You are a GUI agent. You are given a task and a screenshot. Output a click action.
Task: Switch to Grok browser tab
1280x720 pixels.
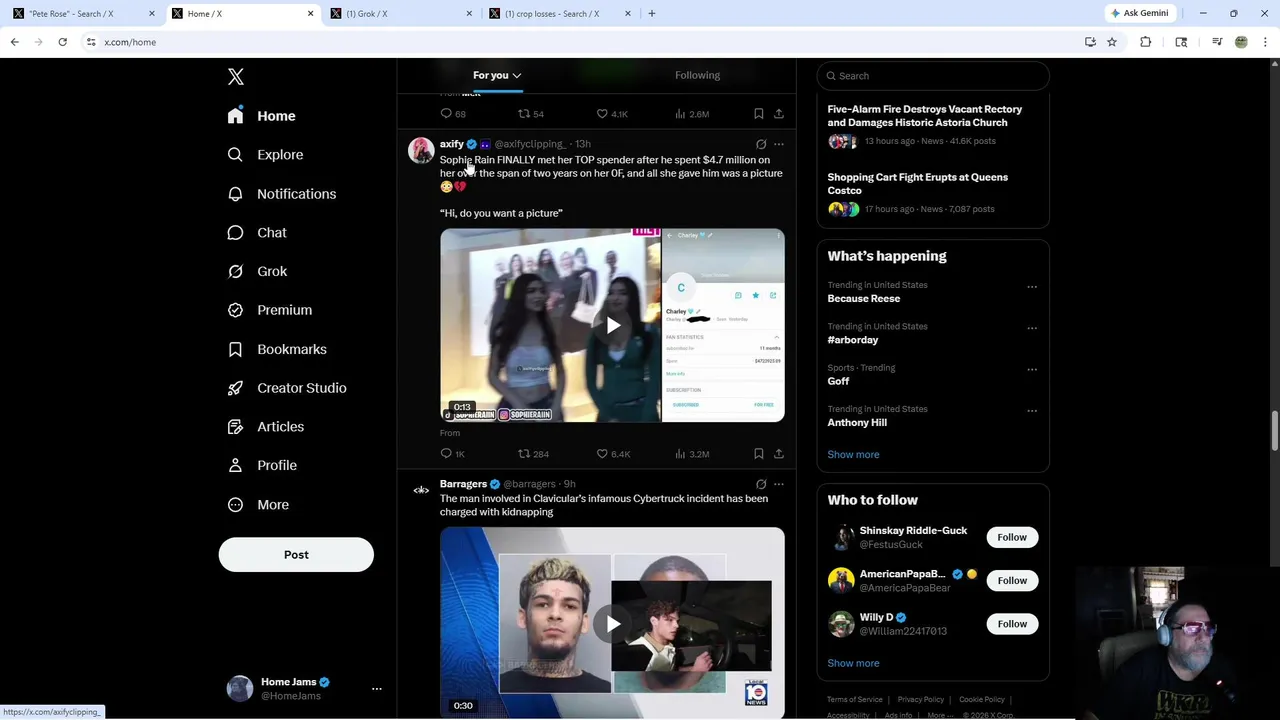pos(400,14)
